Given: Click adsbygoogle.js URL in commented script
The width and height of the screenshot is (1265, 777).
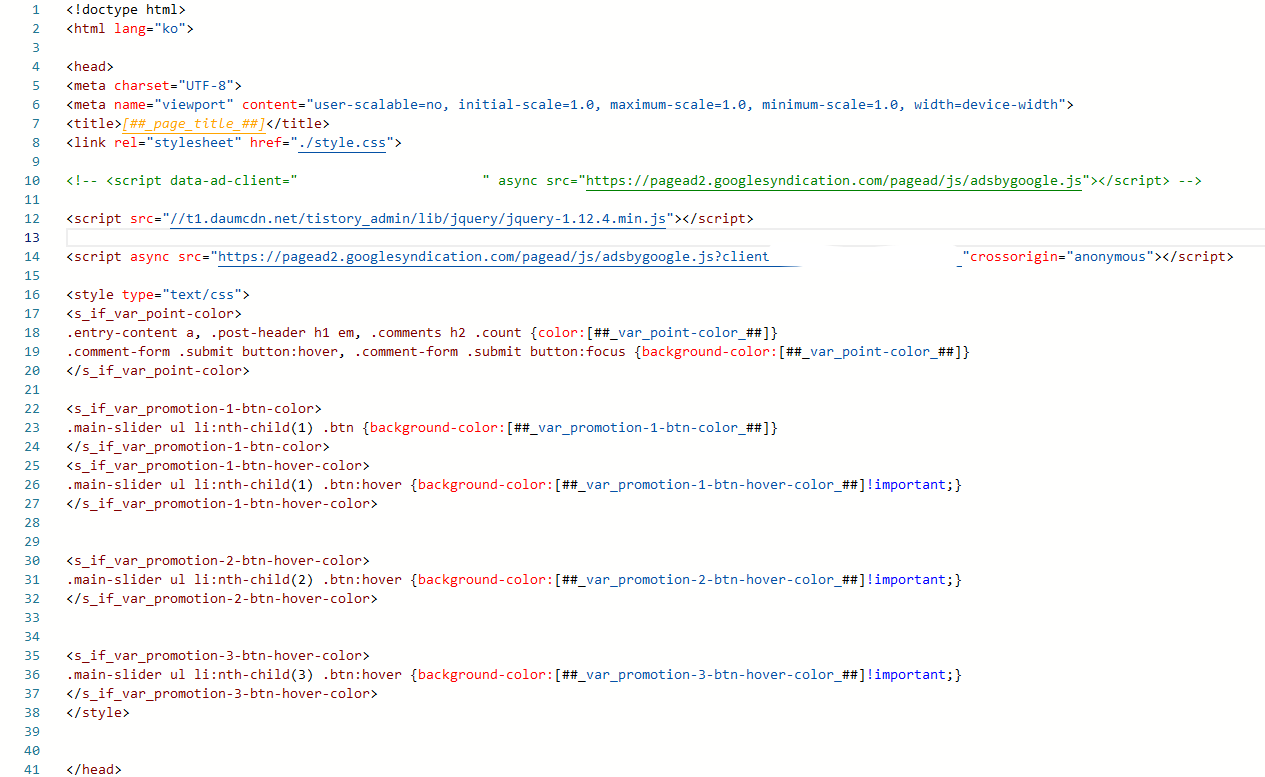Looking at the screenshot, I should pos(834,180).
